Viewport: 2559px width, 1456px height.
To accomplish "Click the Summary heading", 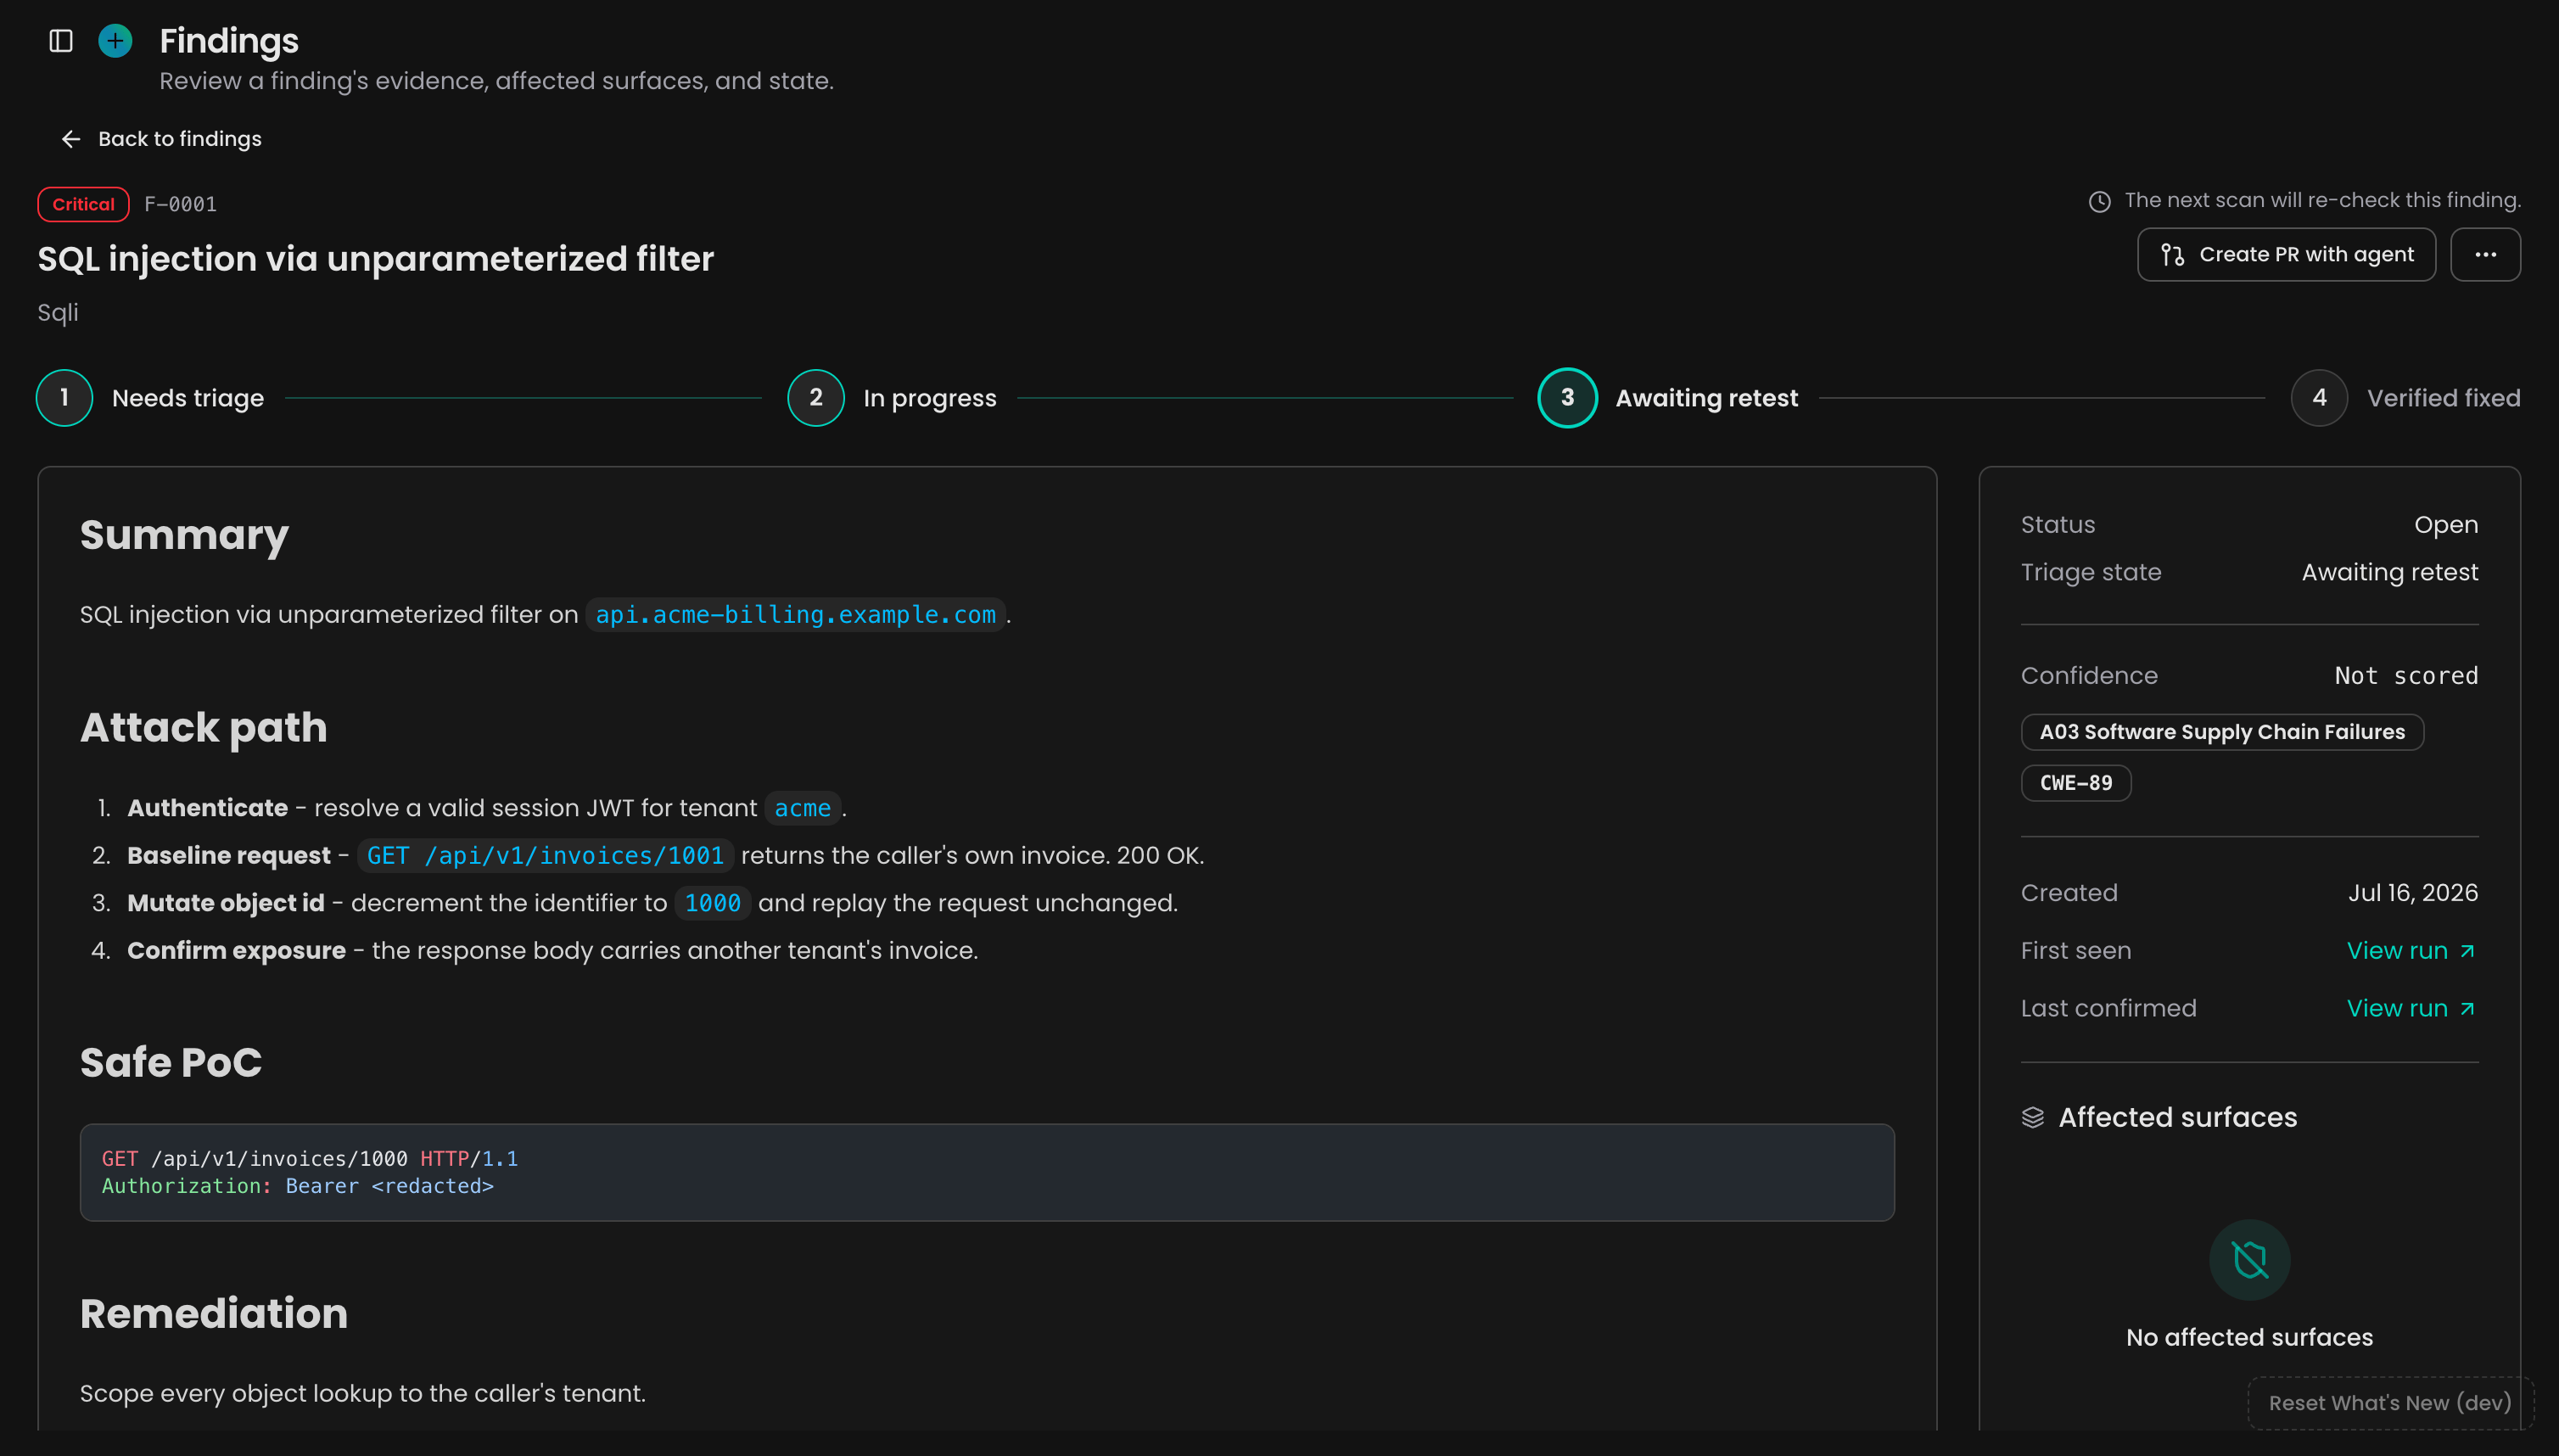I will [184, 535].
